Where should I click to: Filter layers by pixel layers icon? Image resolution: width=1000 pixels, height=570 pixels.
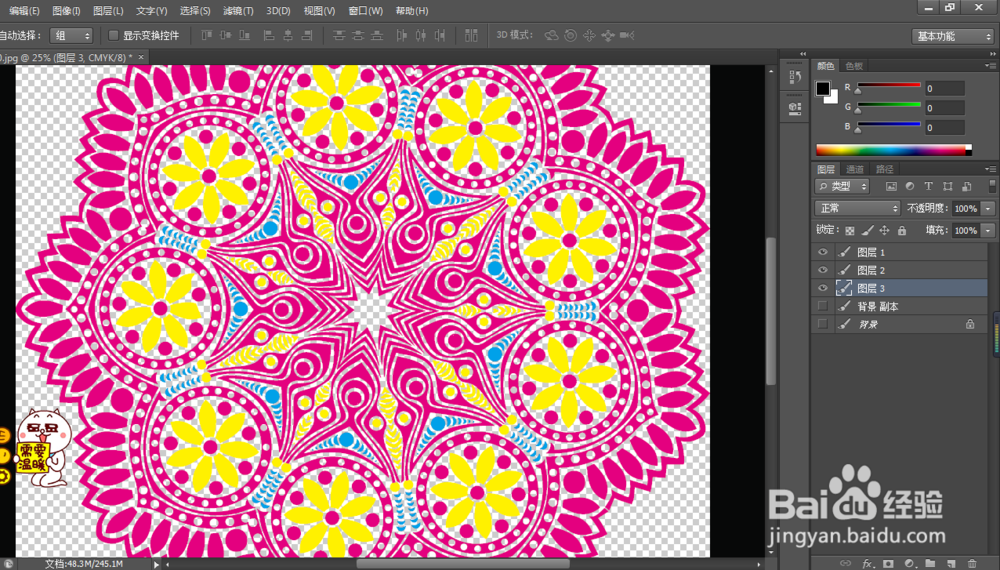(891, 186)
